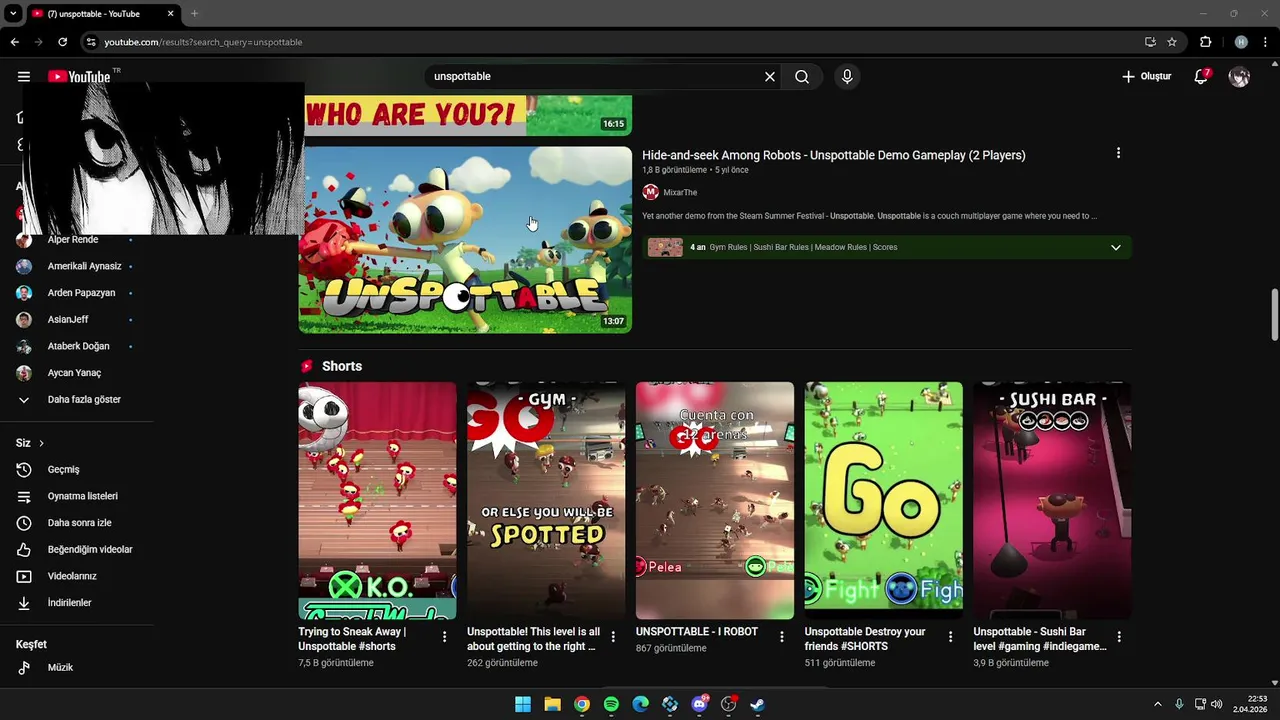Clear the search box with X icon
The height and width of the screenshot is (720, 1280).
770,76
